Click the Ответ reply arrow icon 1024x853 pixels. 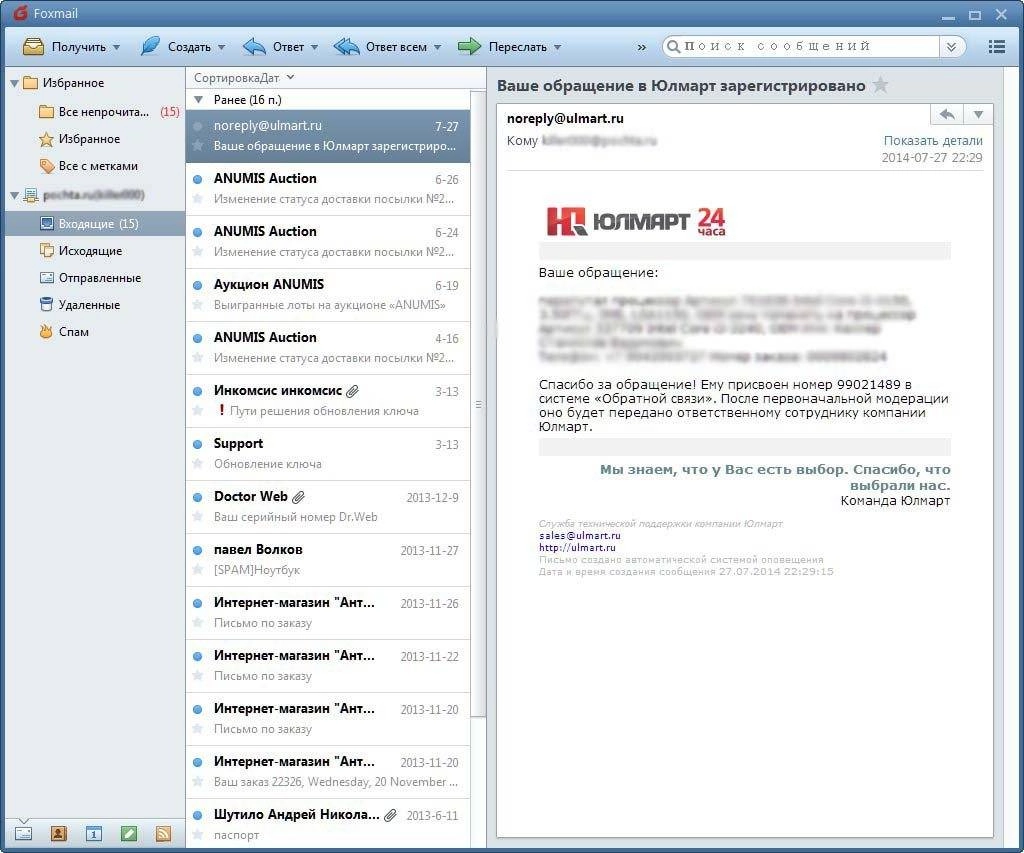click(254, 46)
